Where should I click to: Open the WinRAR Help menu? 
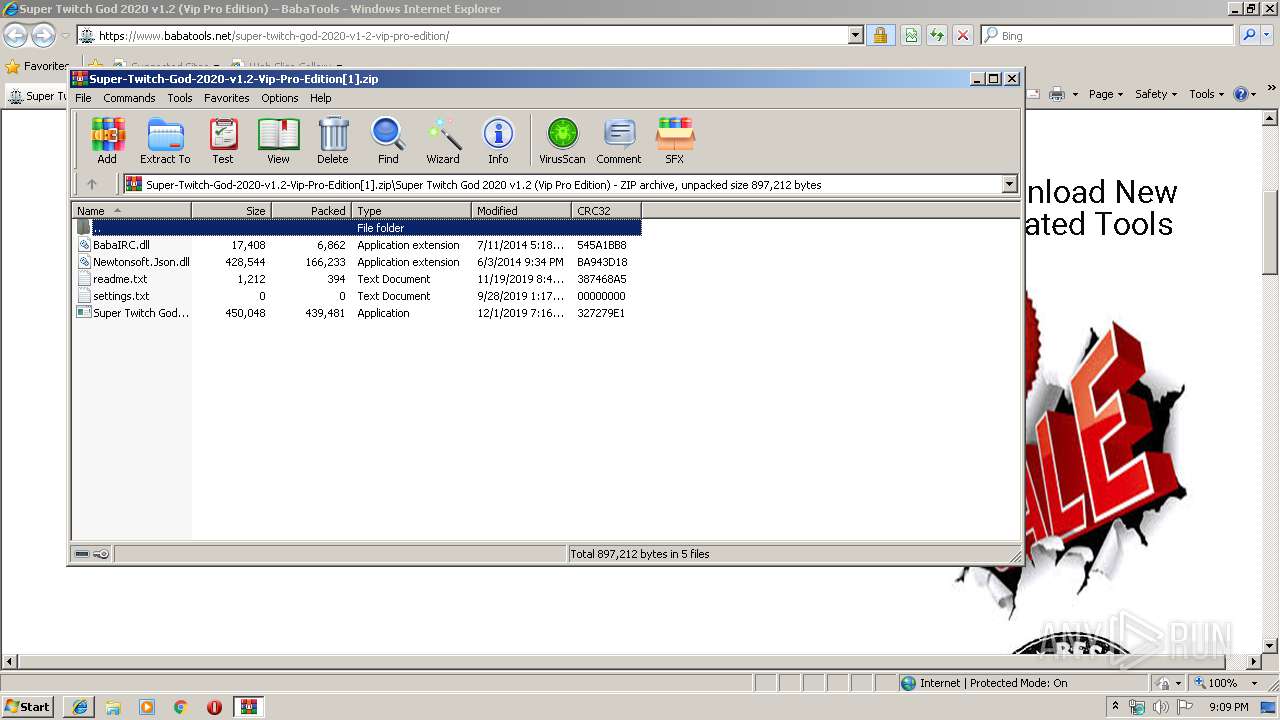click(321, 98)
